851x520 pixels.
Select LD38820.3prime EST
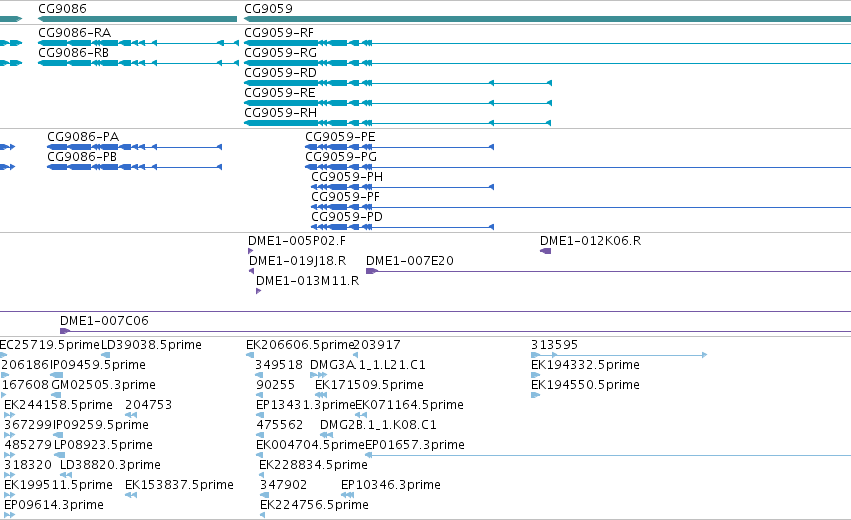110,465
